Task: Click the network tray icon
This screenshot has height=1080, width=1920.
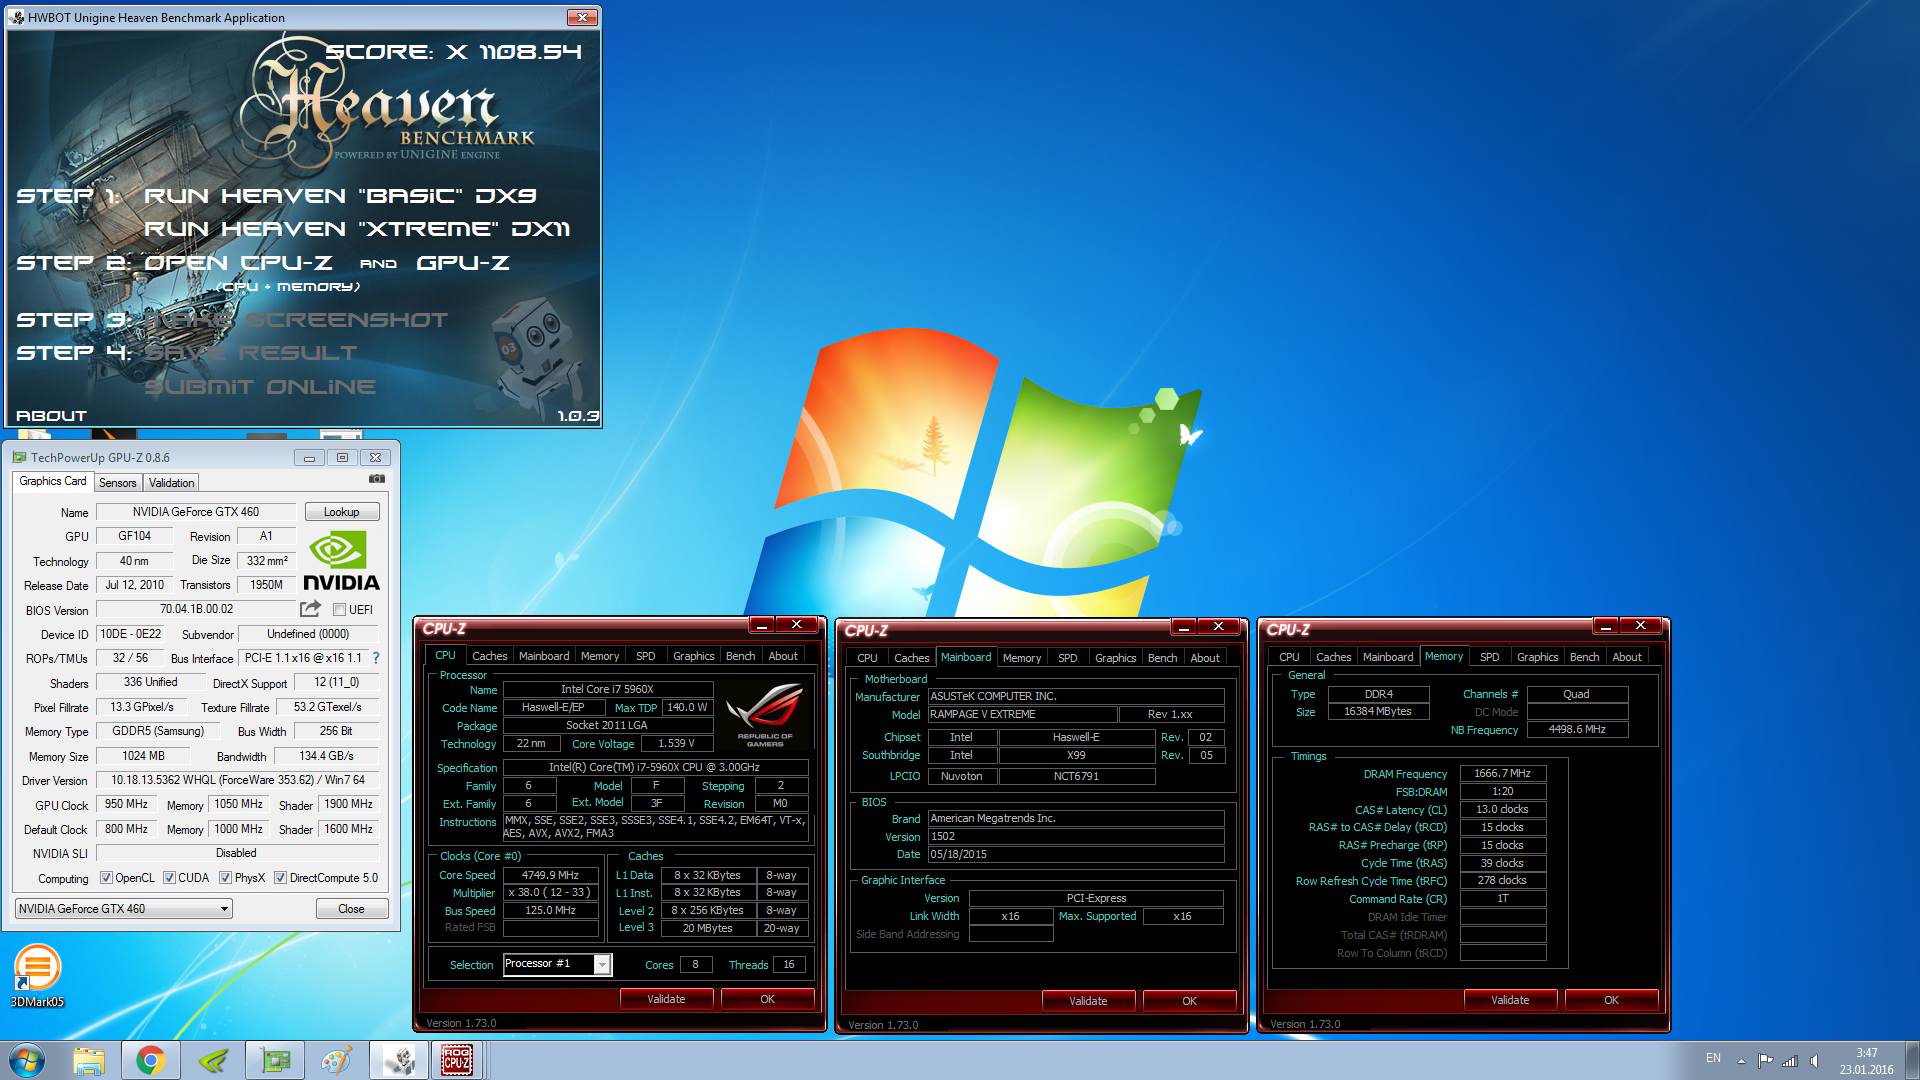Action: point(1790,1060)
